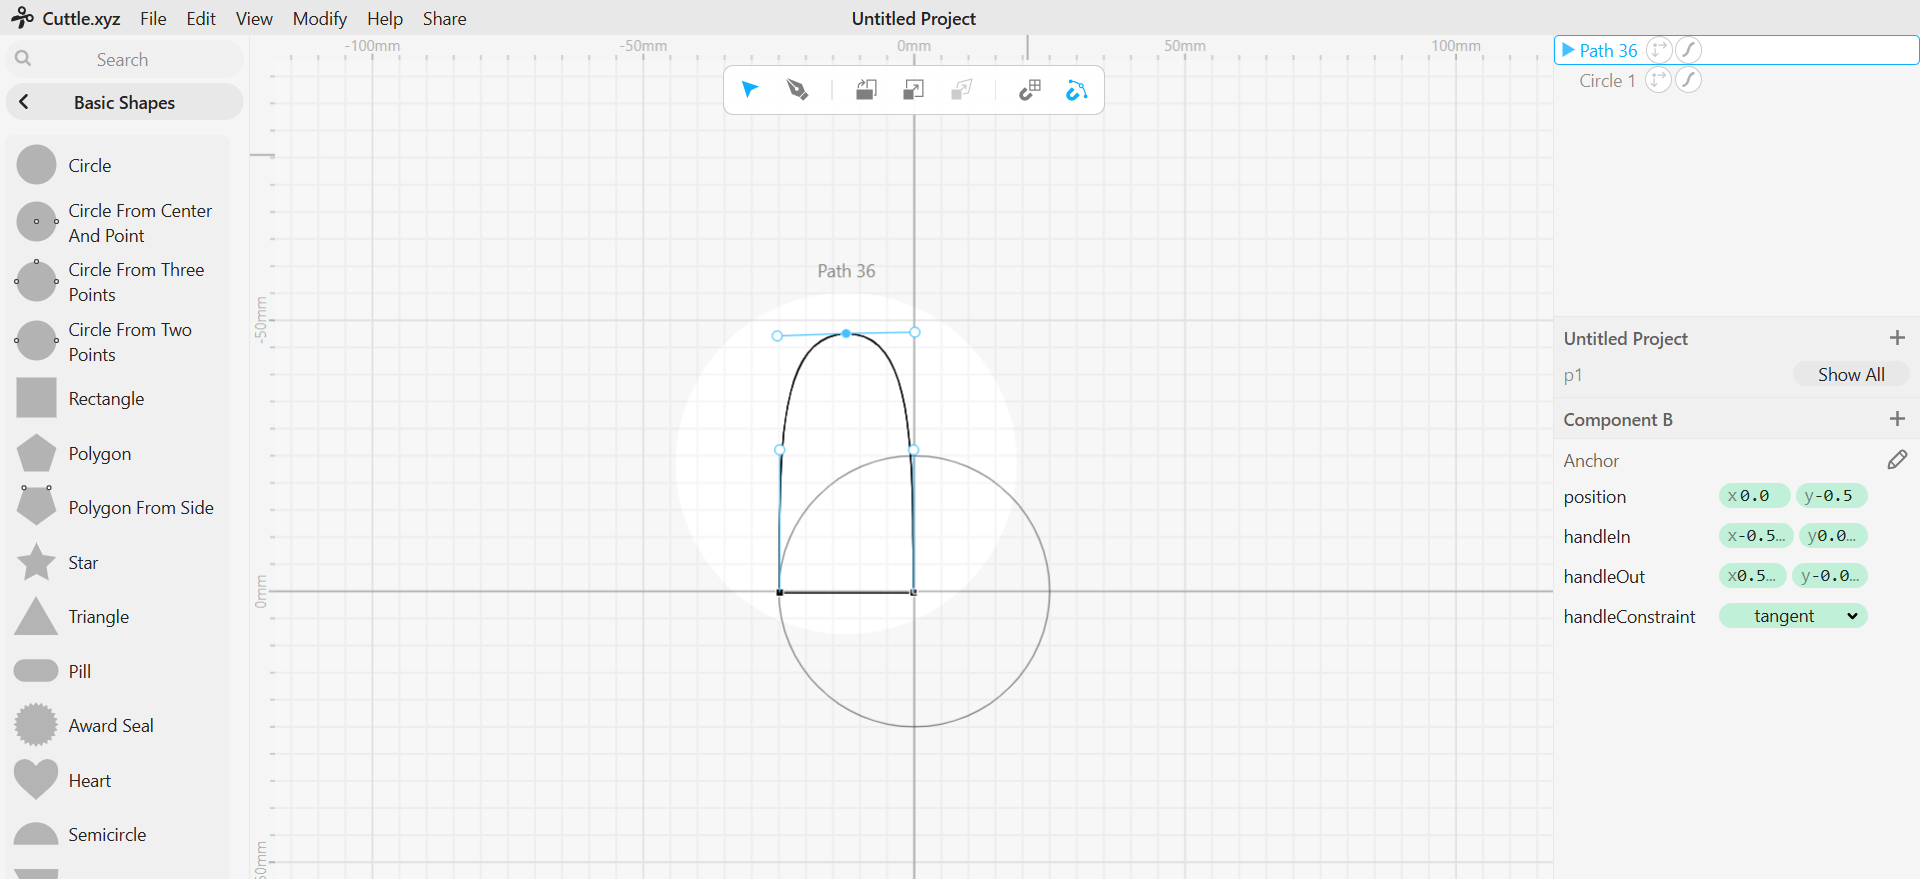This screenshot has height=879, width=1920.
Task: Click the Rectangle shape icon
Action: point(36,398)
